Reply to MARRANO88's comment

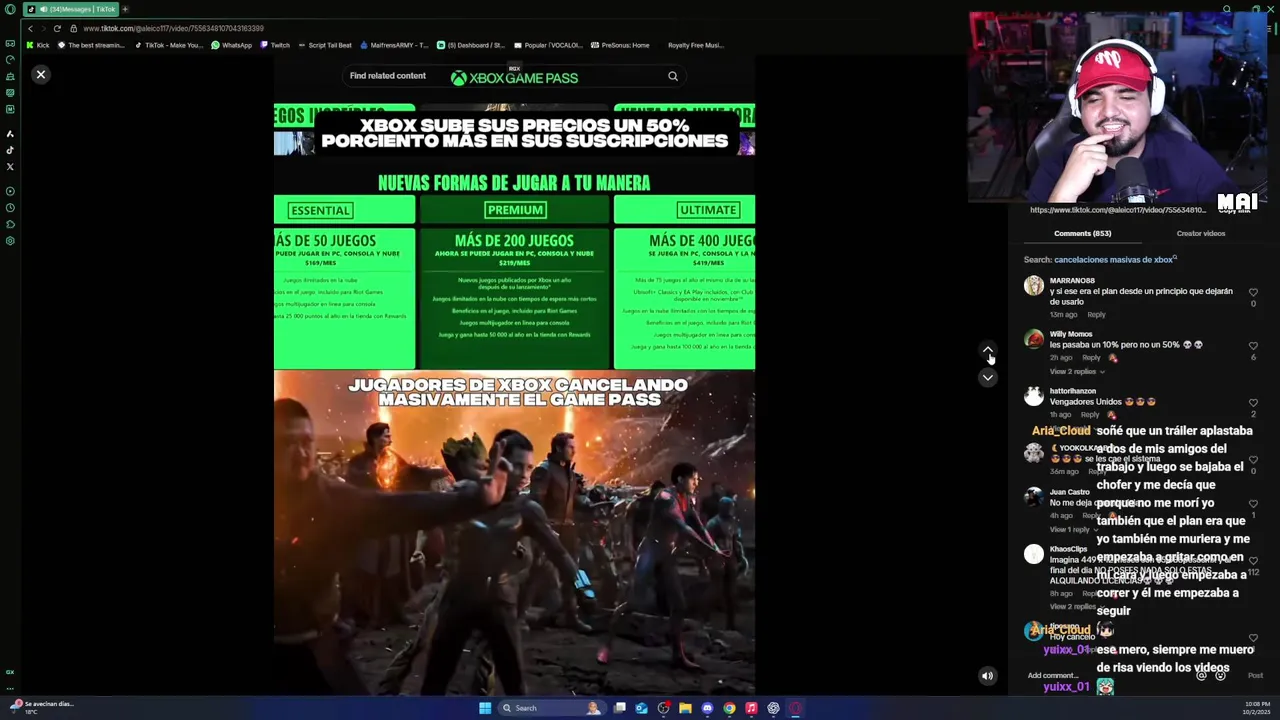coord(1096,315)
